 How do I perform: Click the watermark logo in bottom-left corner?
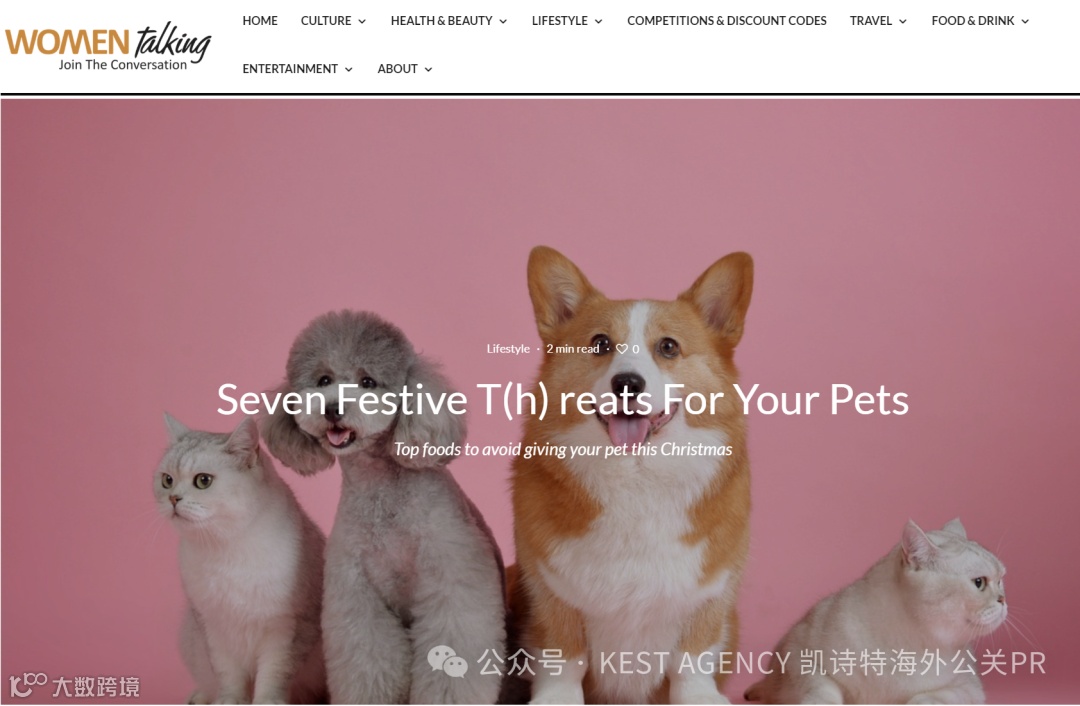(74, 685)
